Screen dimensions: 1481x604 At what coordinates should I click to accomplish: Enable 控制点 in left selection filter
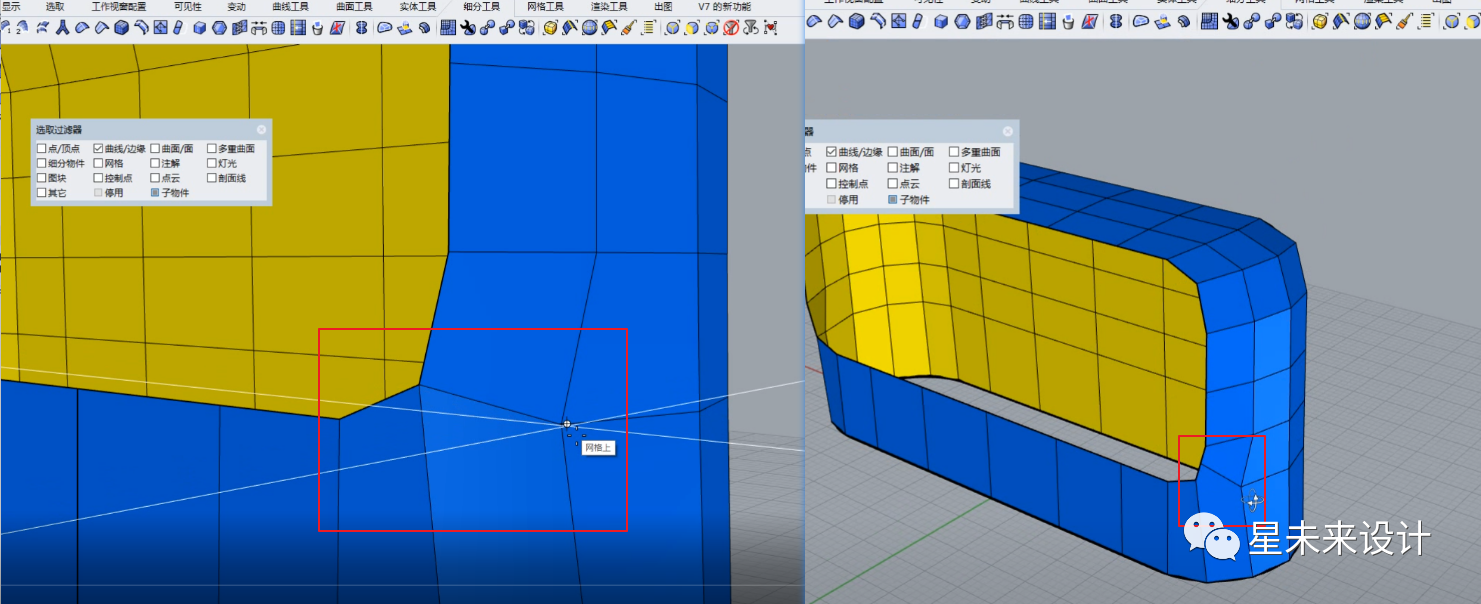98,178
